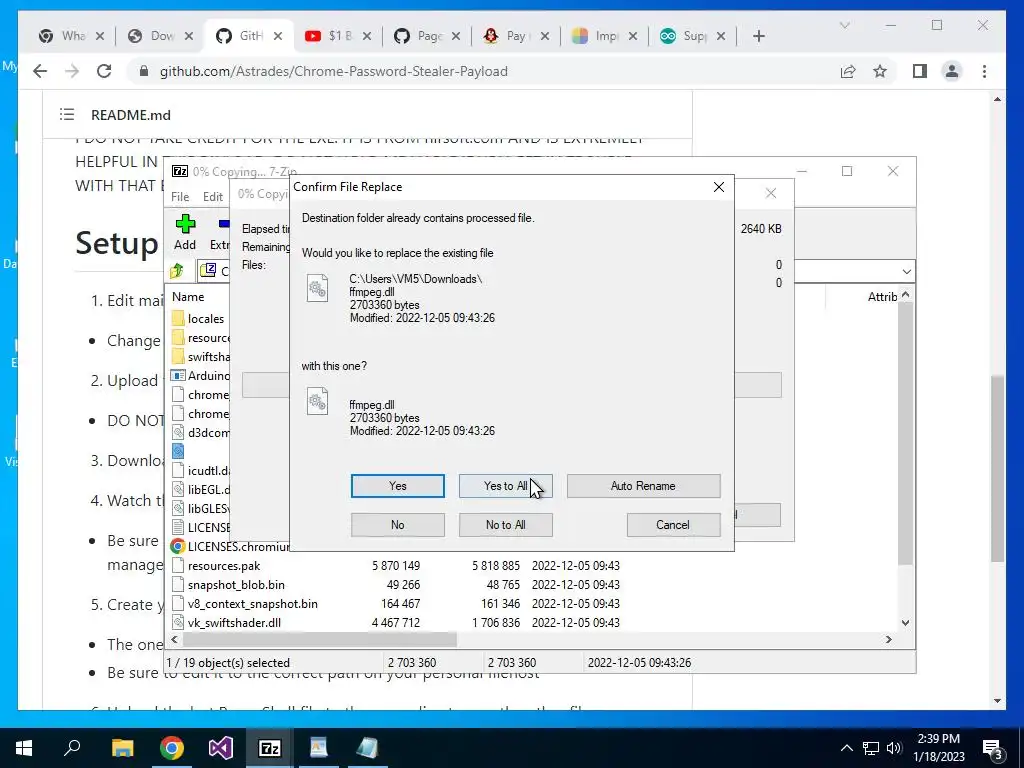Open Chrome profile avatar
This screenshot has height=768, width=1024.
(x=952, y=71)
